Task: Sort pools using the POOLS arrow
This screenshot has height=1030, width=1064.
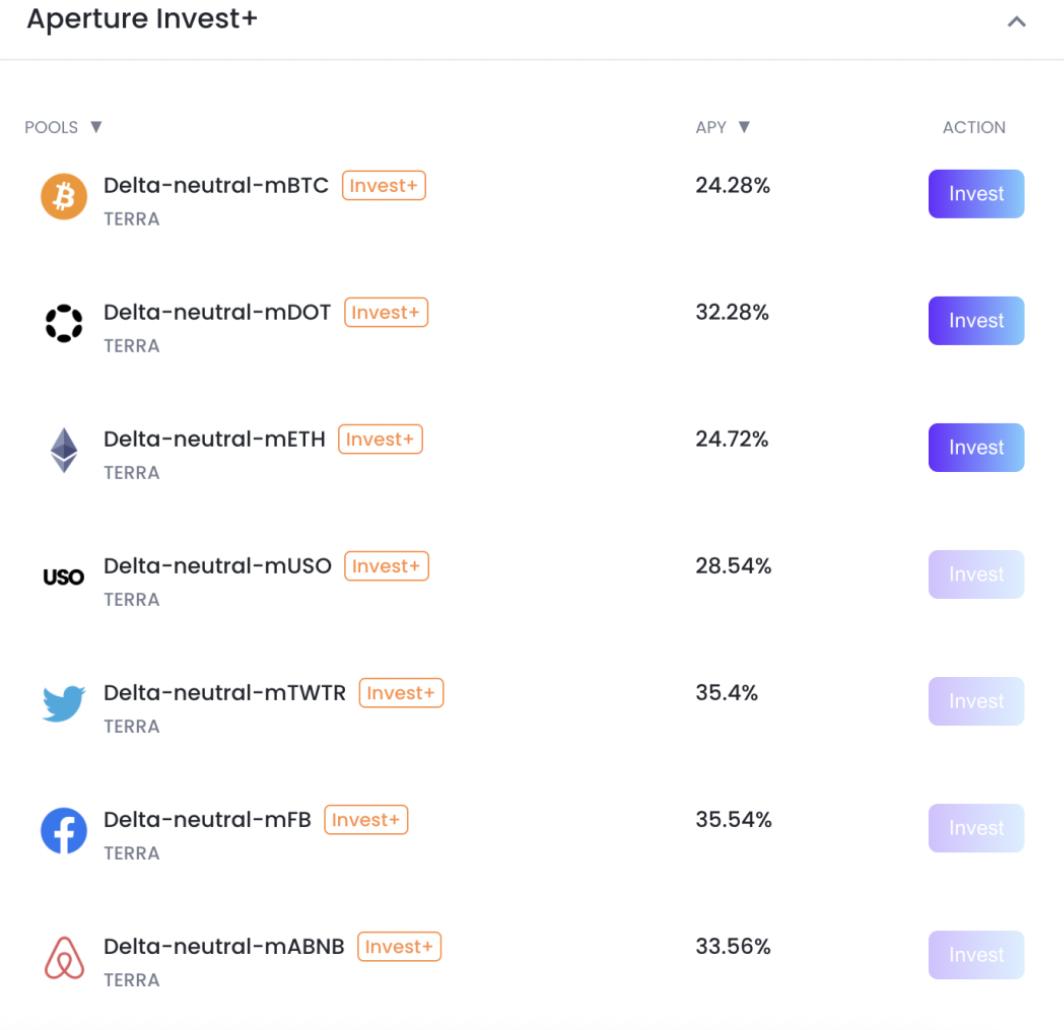Action: [x=96, y=127]
